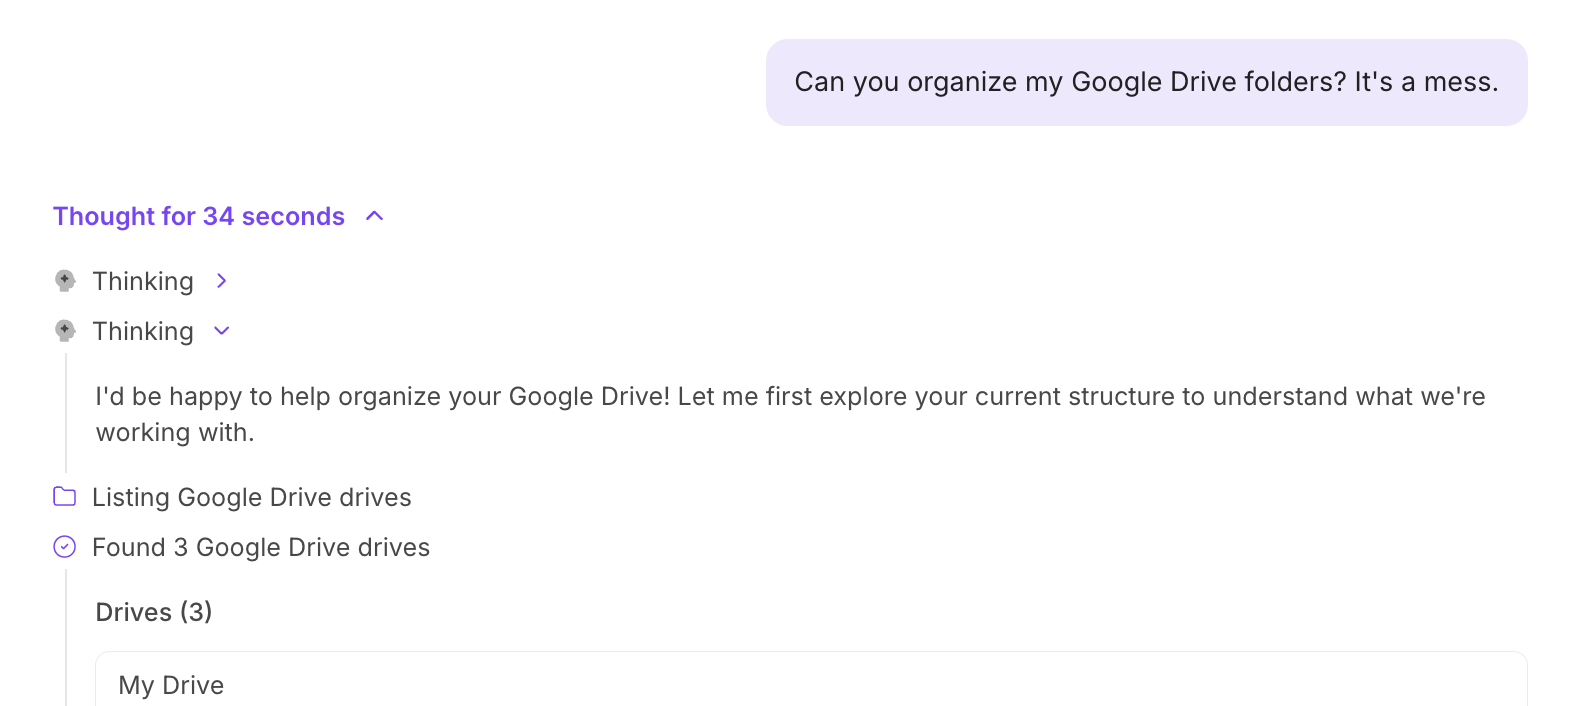Screen dimensions: 1582x706
Task: Expand the first collapsed Thinking step
Action: click(x=222, y=281)
